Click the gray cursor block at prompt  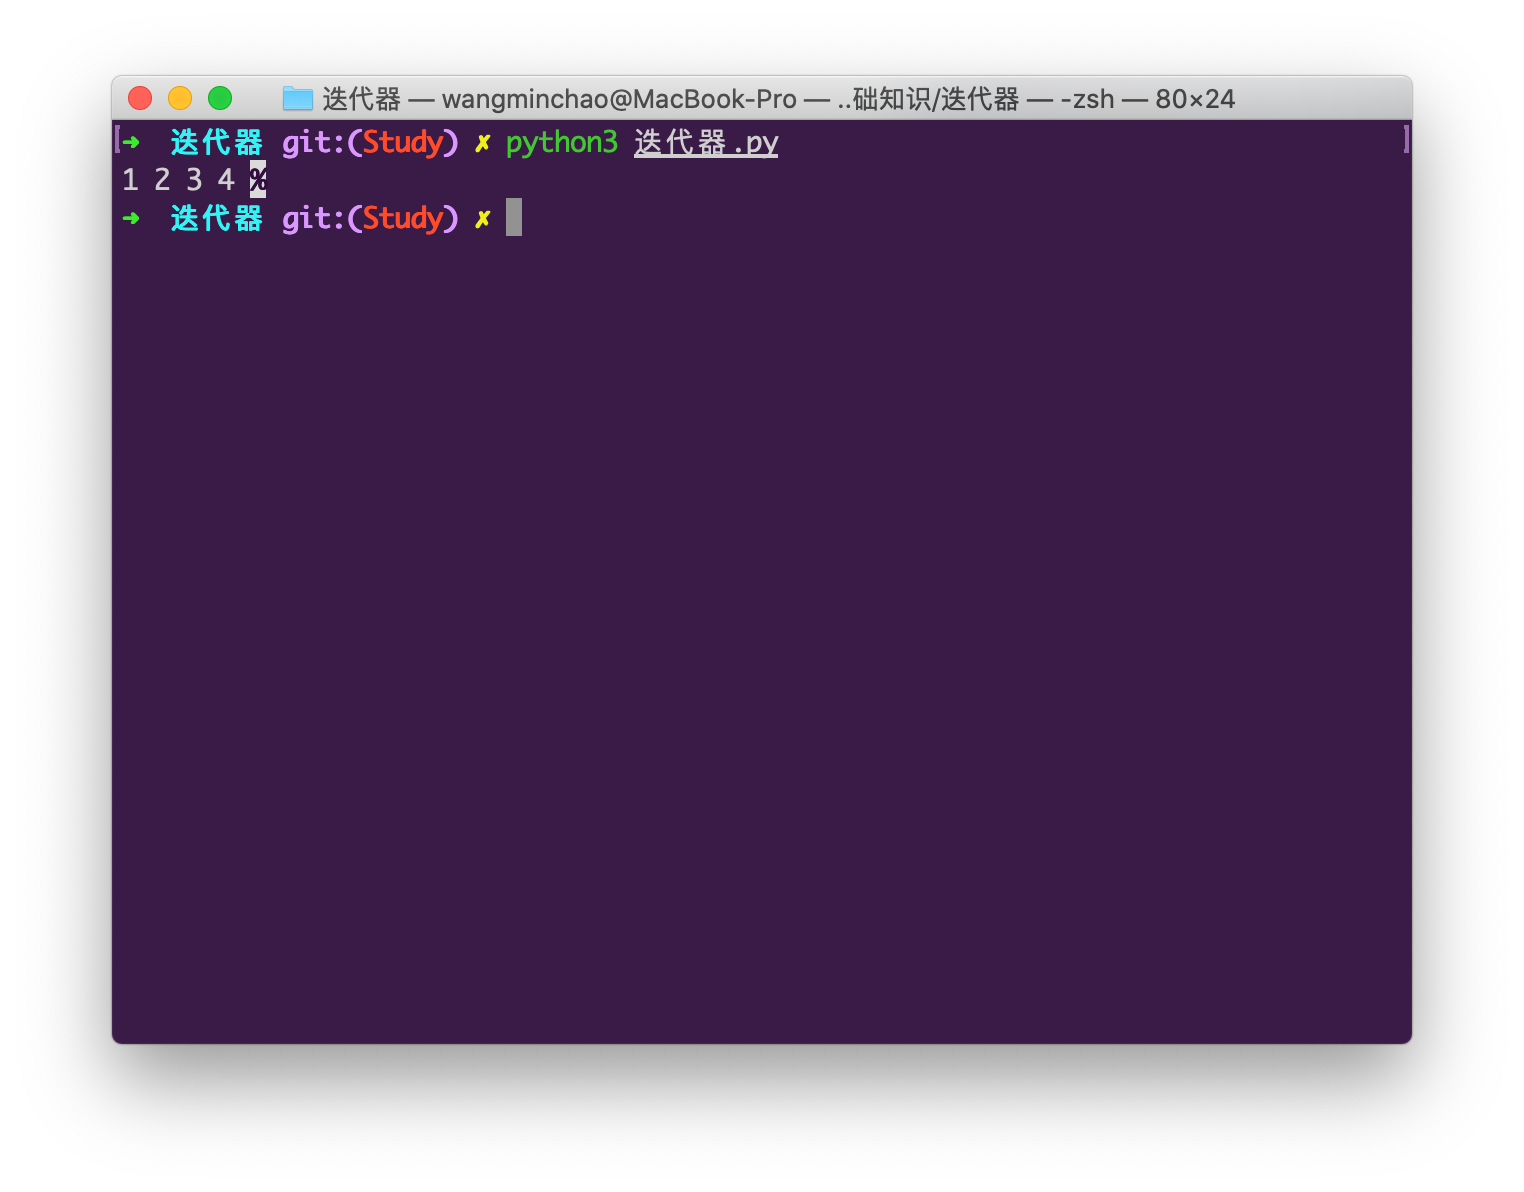514,217
